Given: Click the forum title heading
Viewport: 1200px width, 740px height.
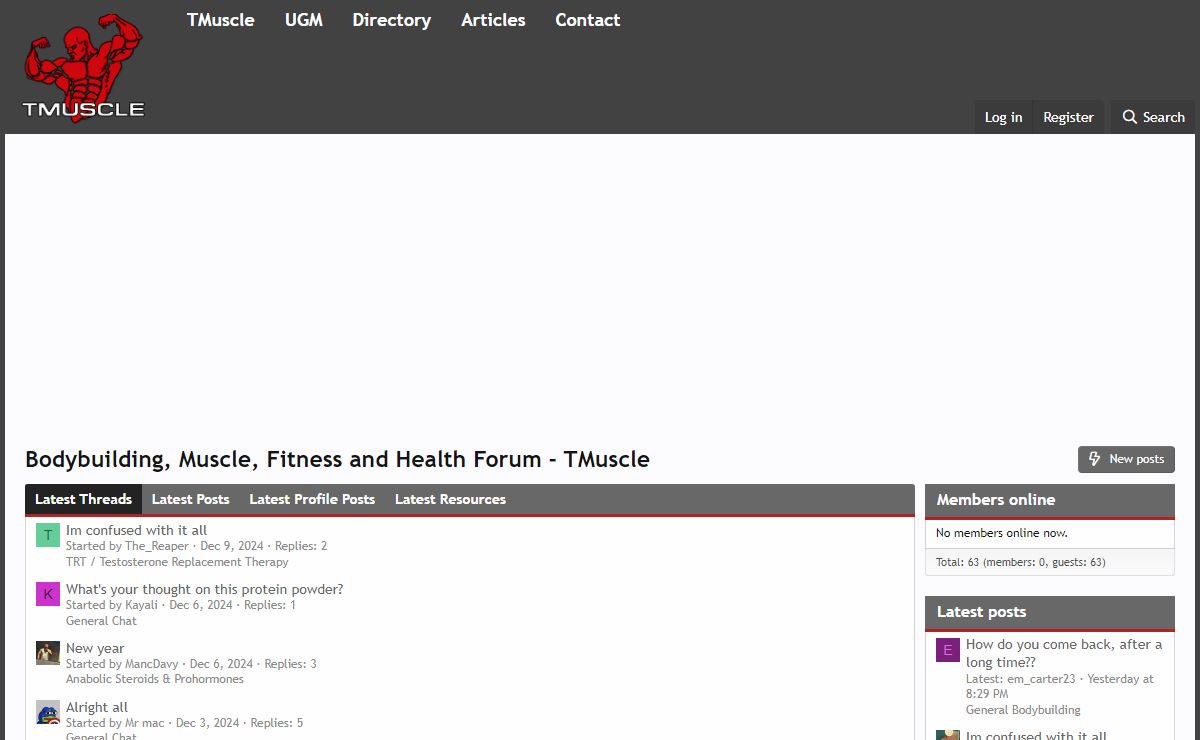Looking at the screenshot, I should [337, 460].
